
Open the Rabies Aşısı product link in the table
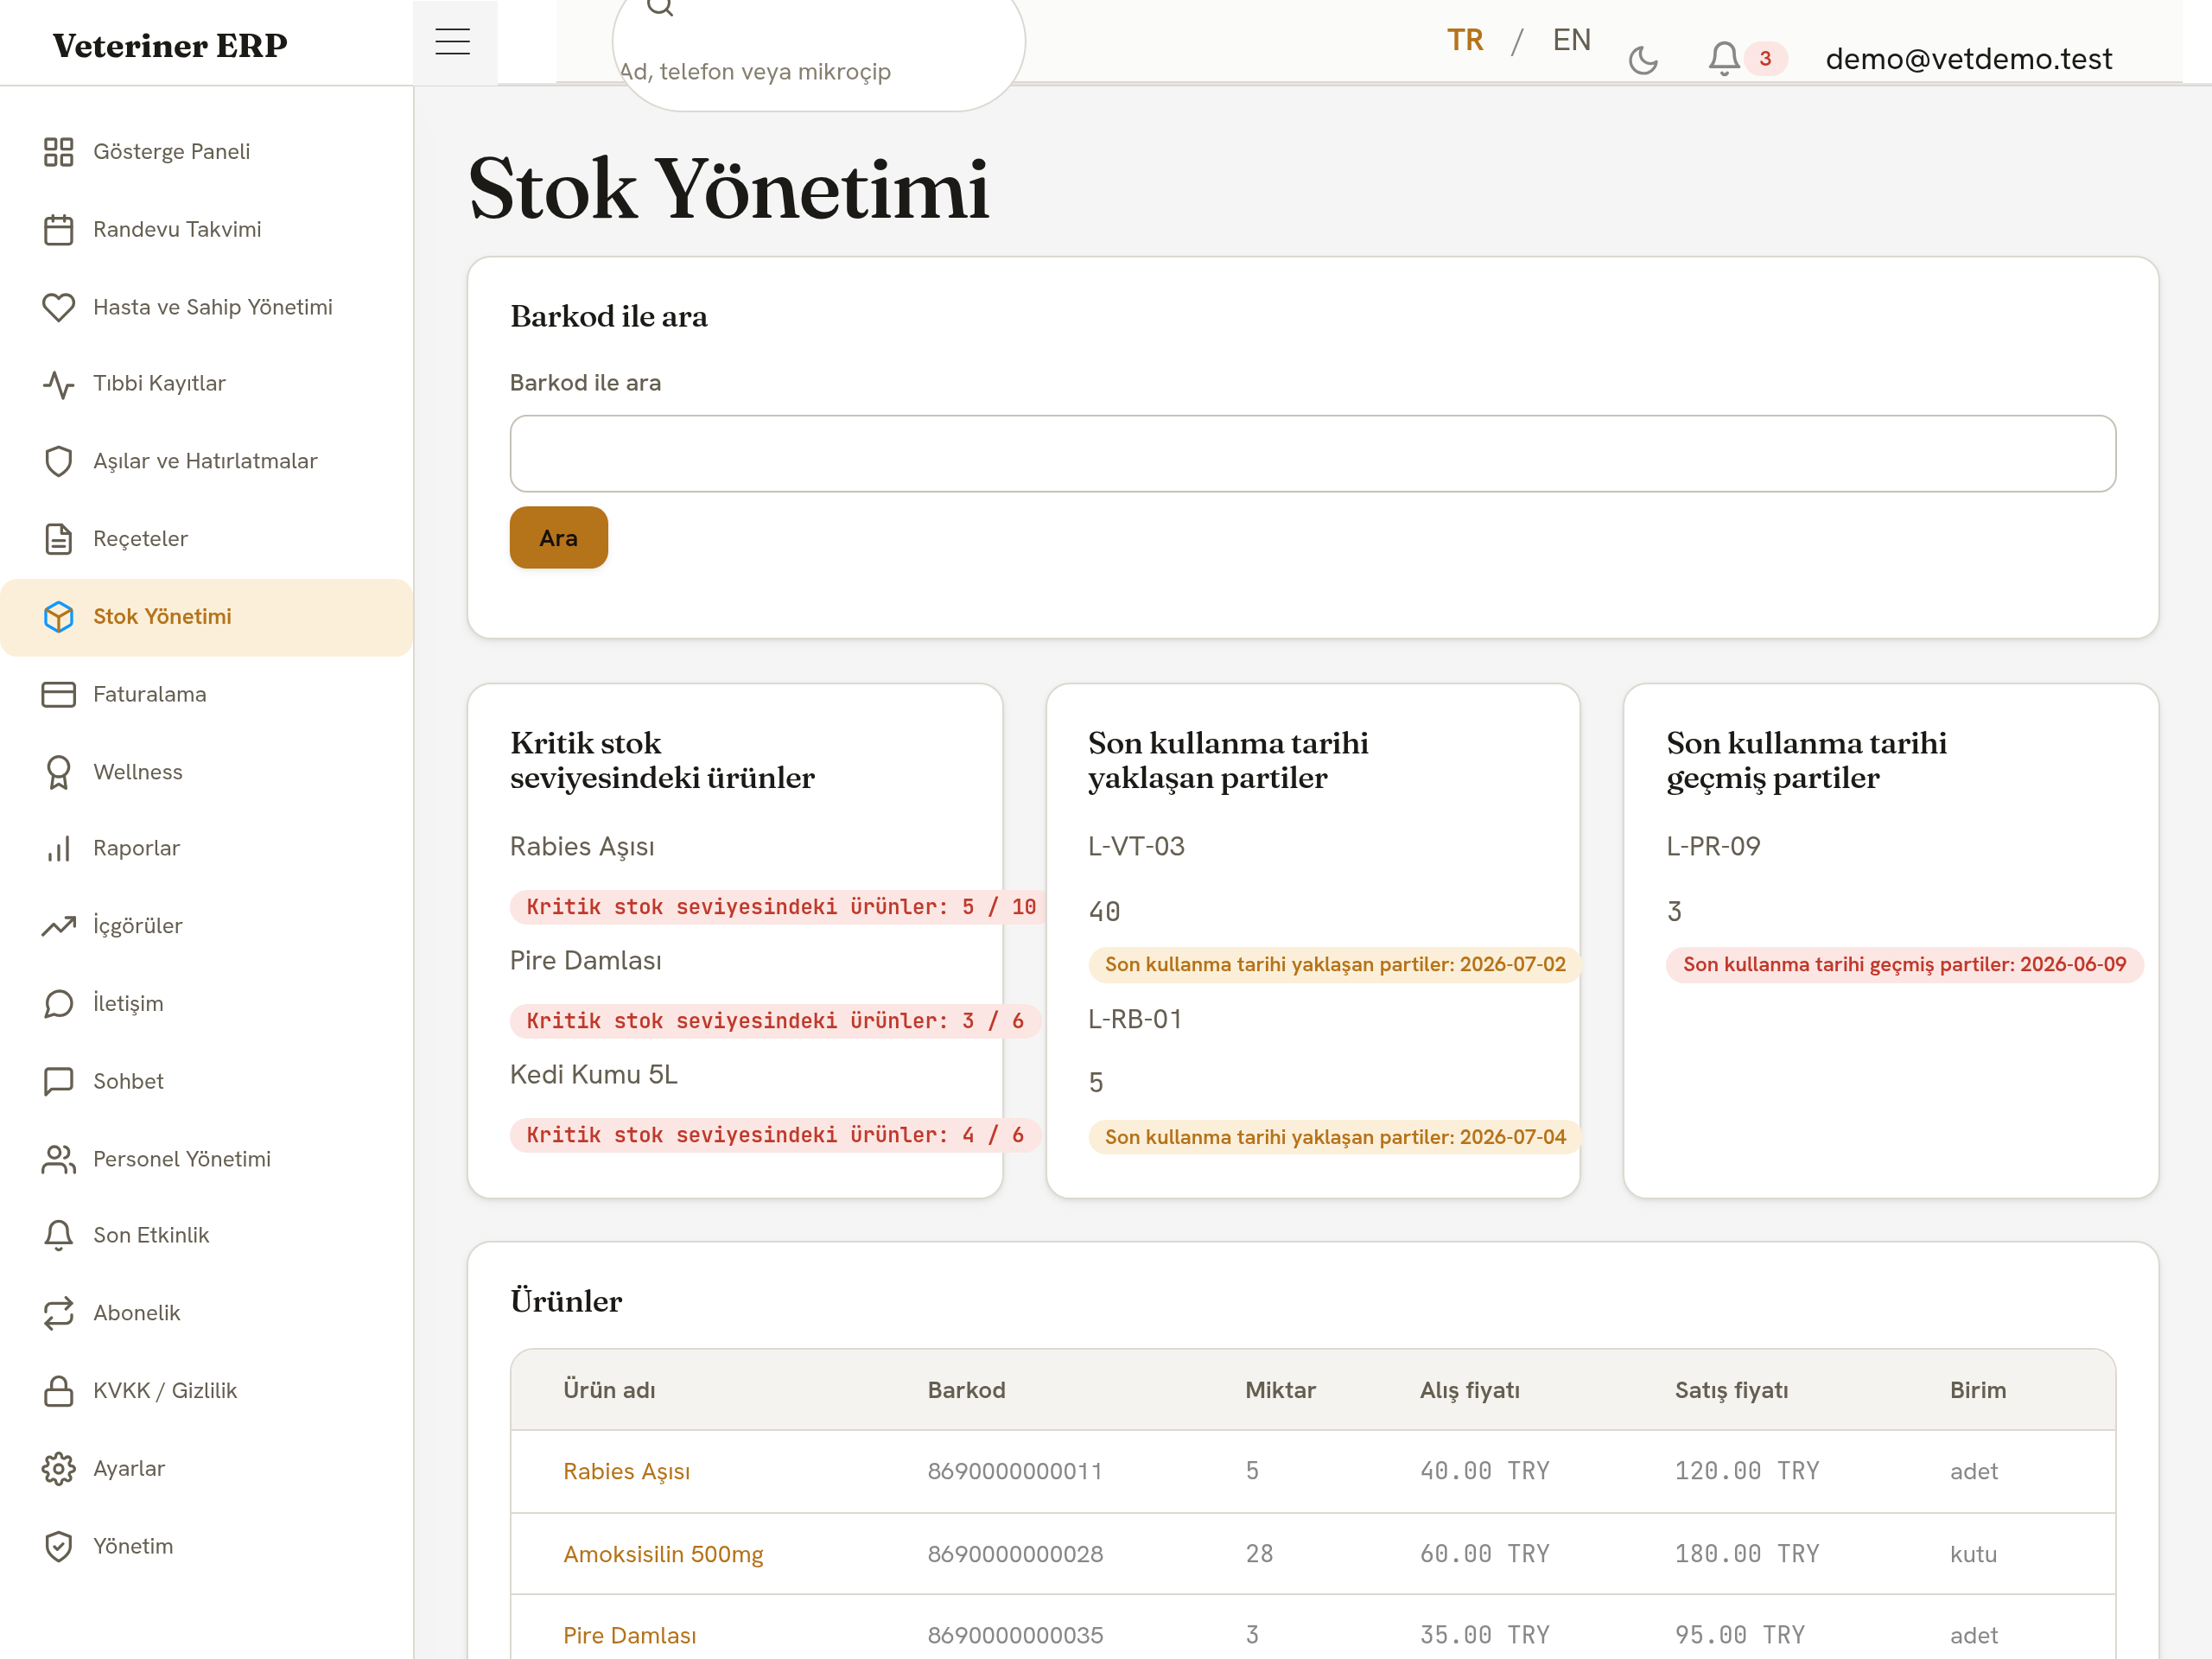(x=626, y=1471)
